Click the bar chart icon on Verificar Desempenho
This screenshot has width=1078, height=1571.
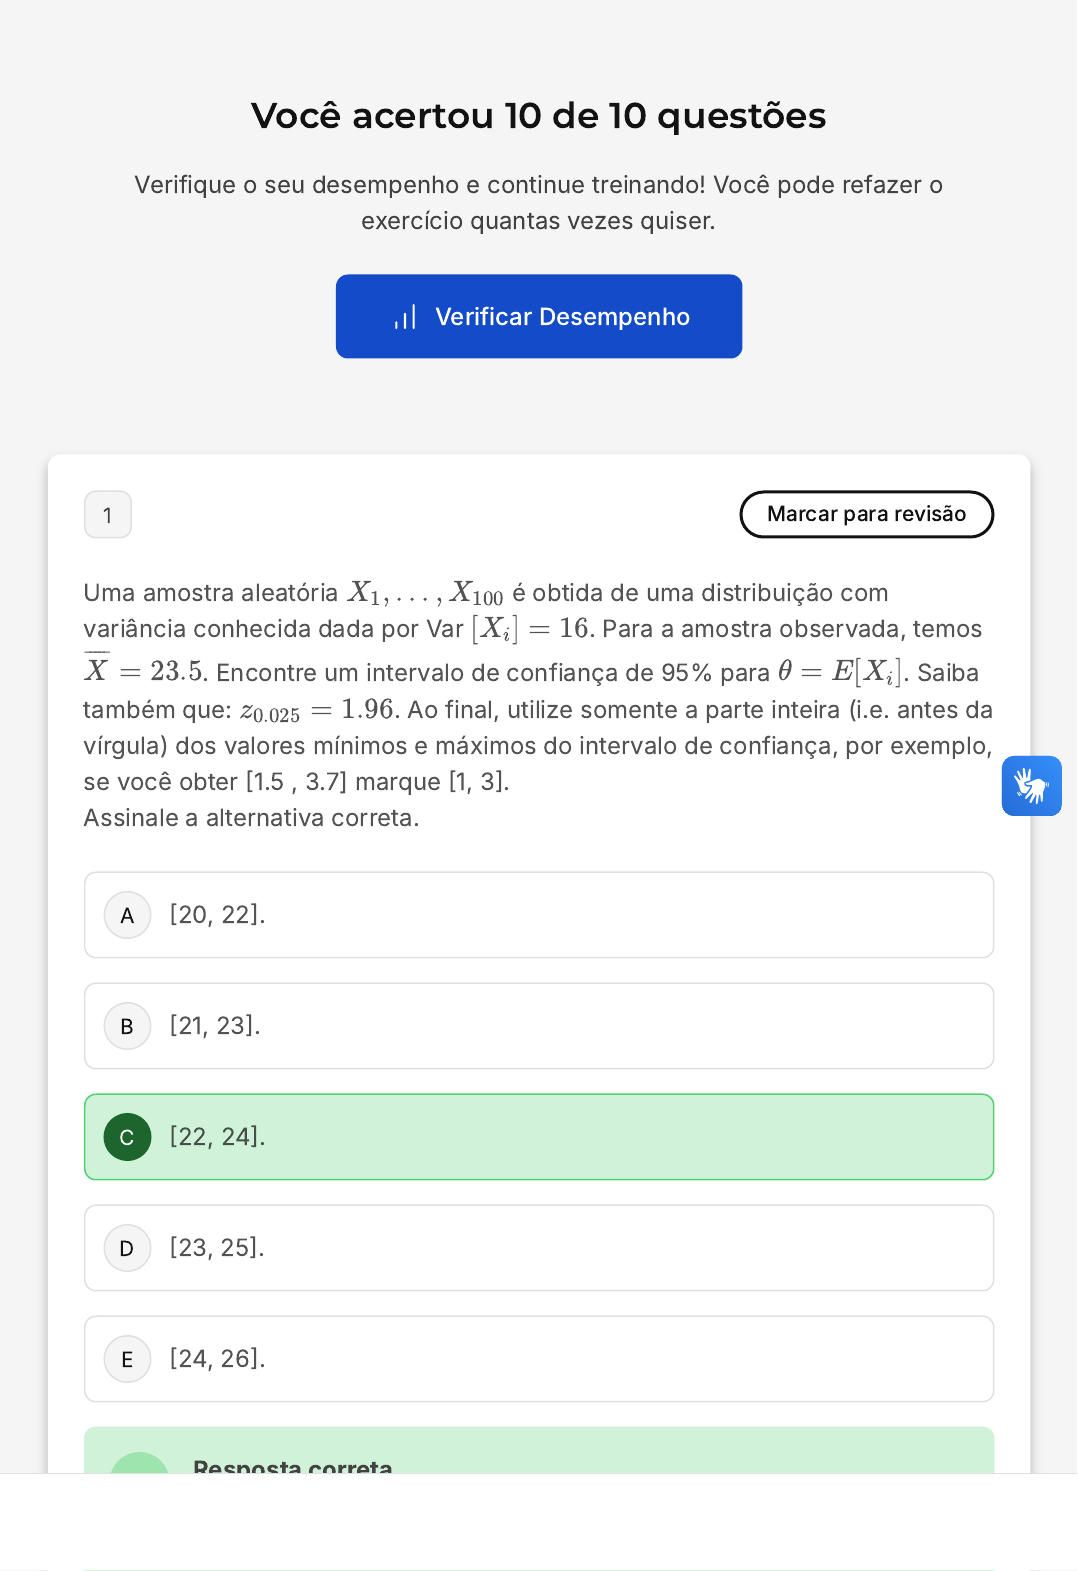click(x=405, y=318)
